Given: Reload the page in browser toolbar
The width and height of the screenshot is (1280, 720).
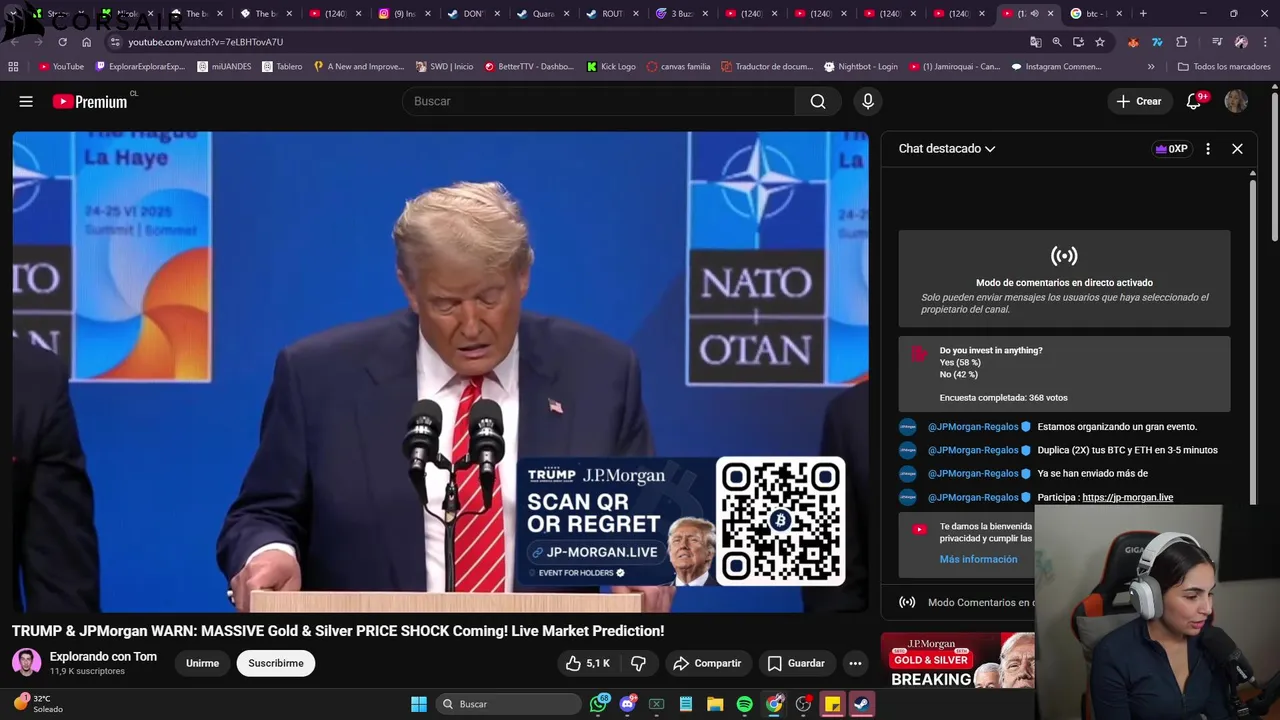Looking at the screenshot, I should [x=62, y=42].
